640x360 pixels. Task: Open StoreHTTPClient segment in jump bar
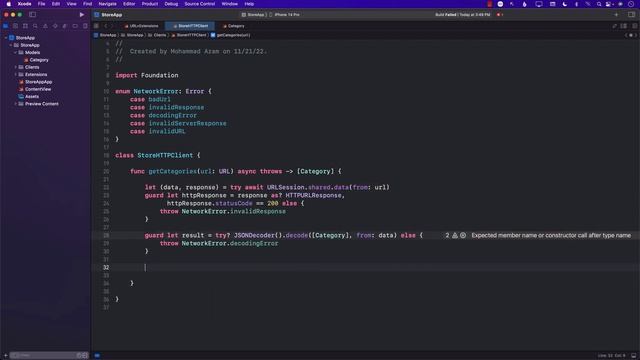click(189, 35)
